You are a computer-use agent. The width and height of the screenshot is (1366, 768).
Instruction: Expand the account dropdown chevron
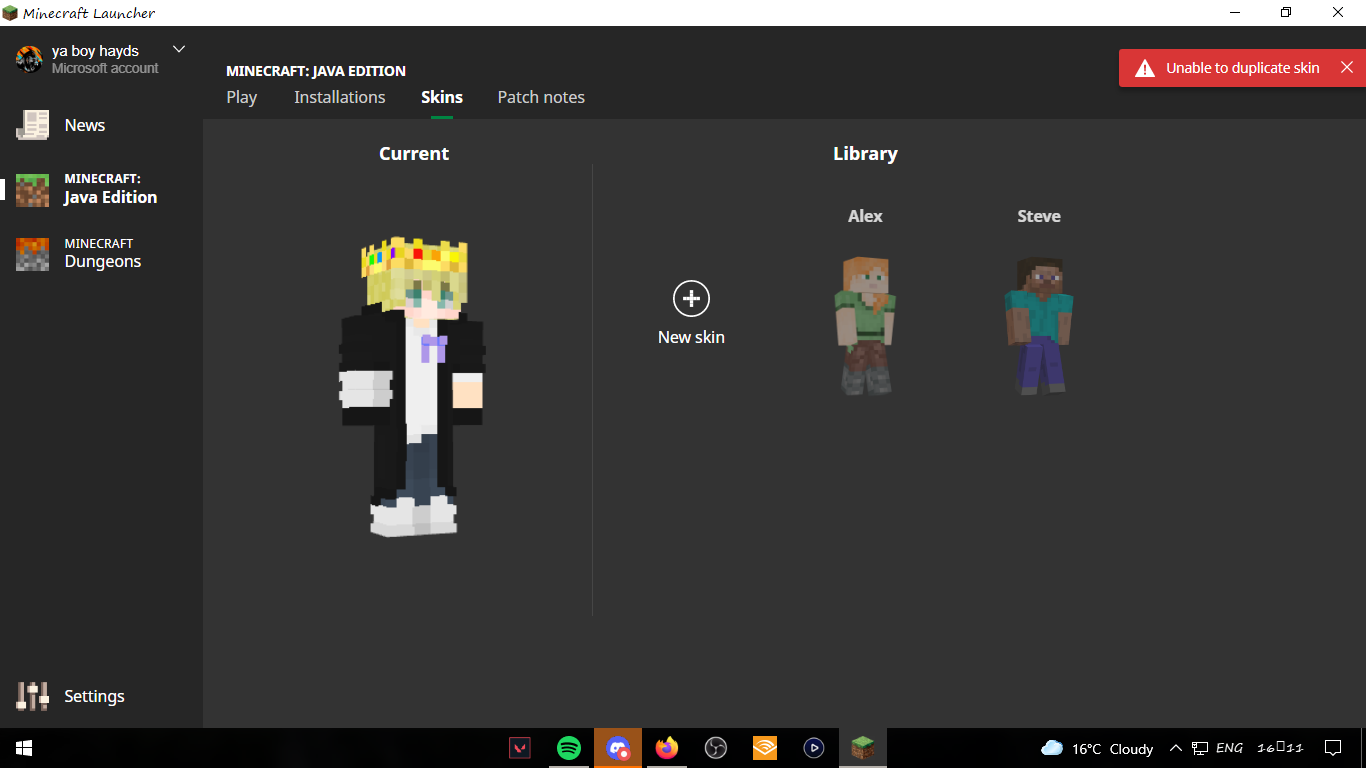pyautogui.click(x=179, y=49)
